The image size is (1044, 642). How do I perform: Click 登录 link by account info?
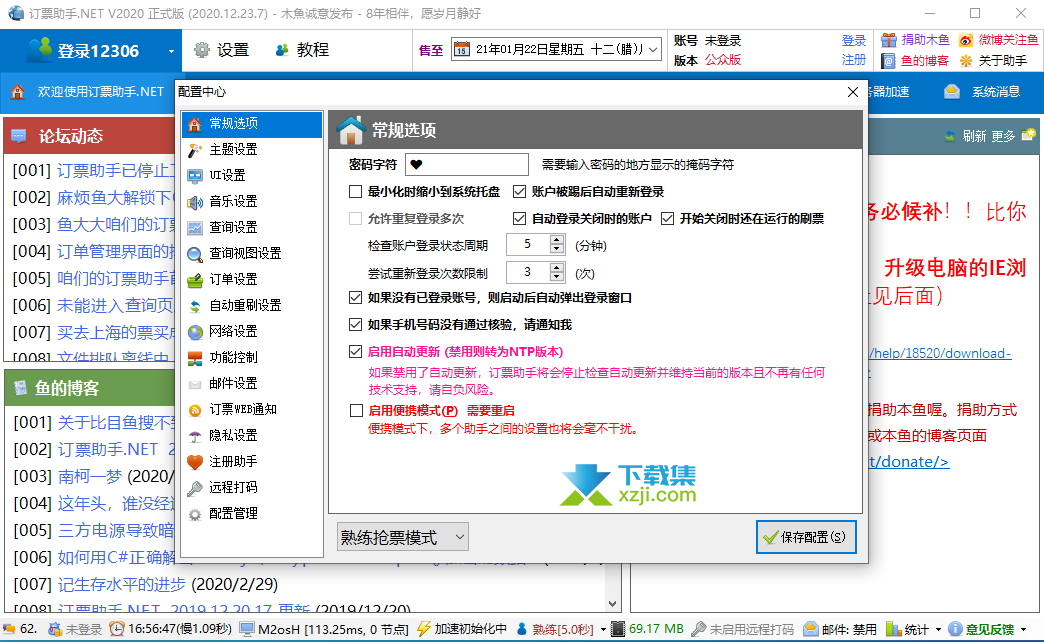click(x=854, y=41)
